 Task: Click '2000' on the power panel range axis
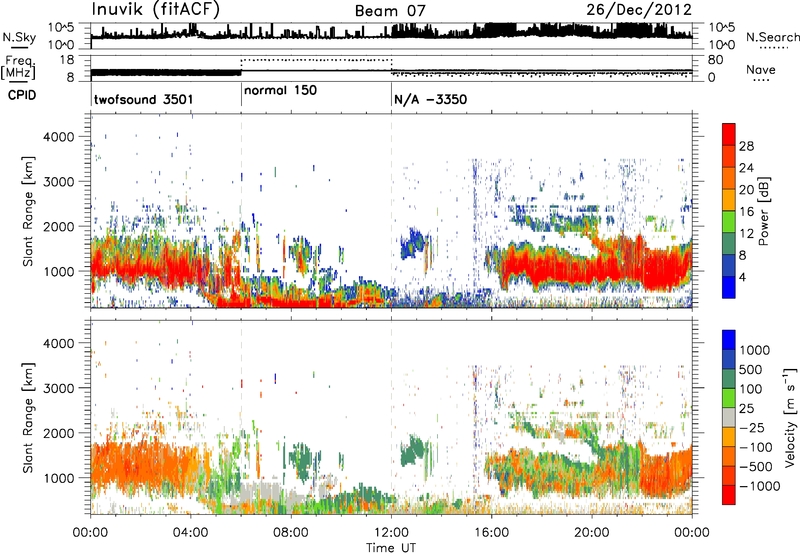(x=58, y=226)
